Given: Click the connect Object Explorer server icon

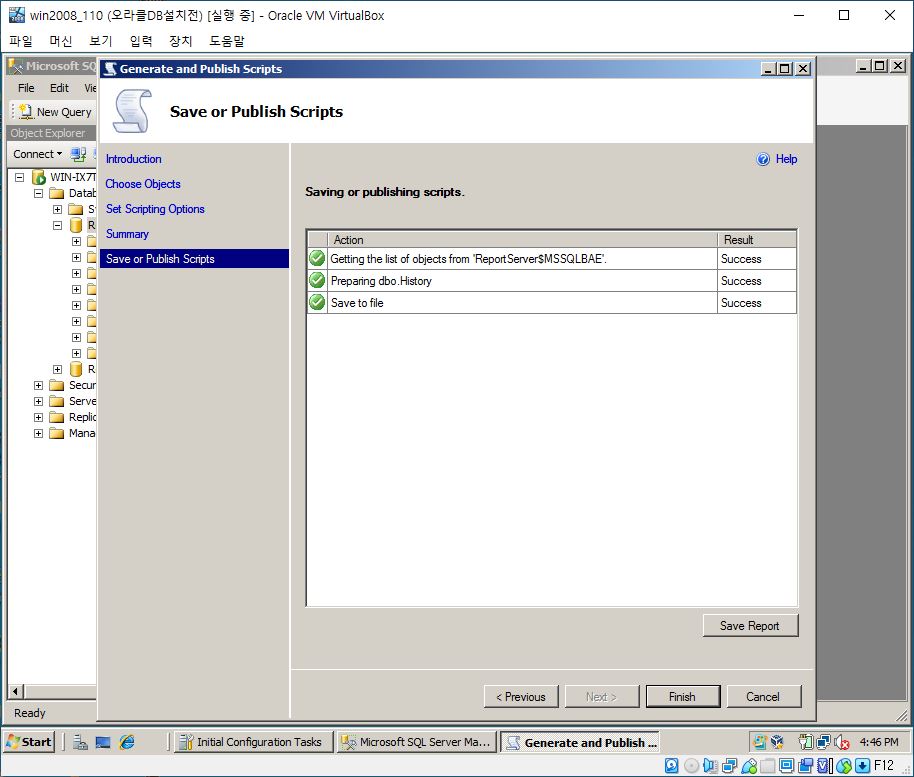Looking at the screenshot, I should [x=78, y=154].
